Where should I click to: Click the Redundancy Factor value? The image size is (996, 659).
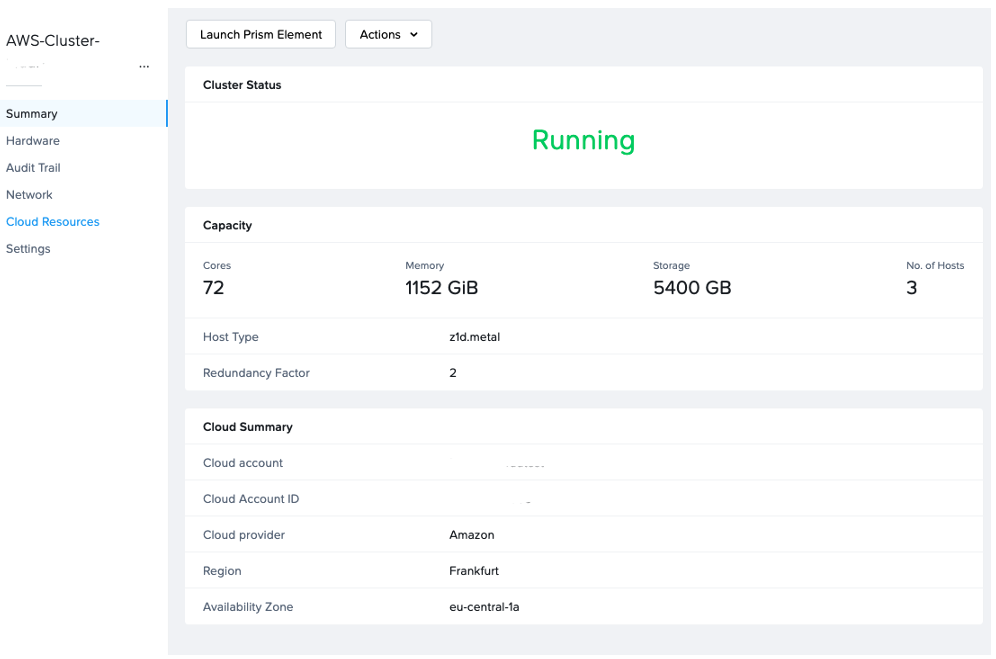point(453,372)
